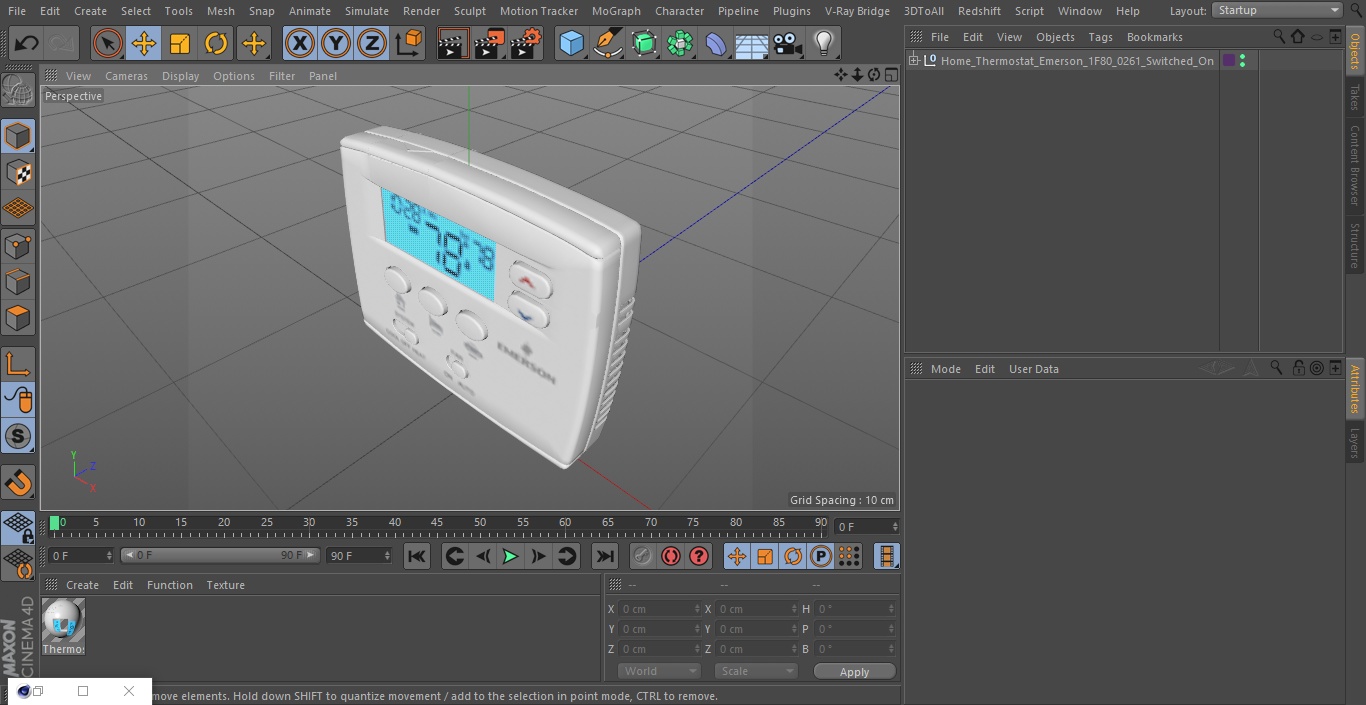Open the Array modeling objects icon
Image resolution: width=1366 pixels, height=705 pixels.
pyautogui.click(x=680, y=44)
